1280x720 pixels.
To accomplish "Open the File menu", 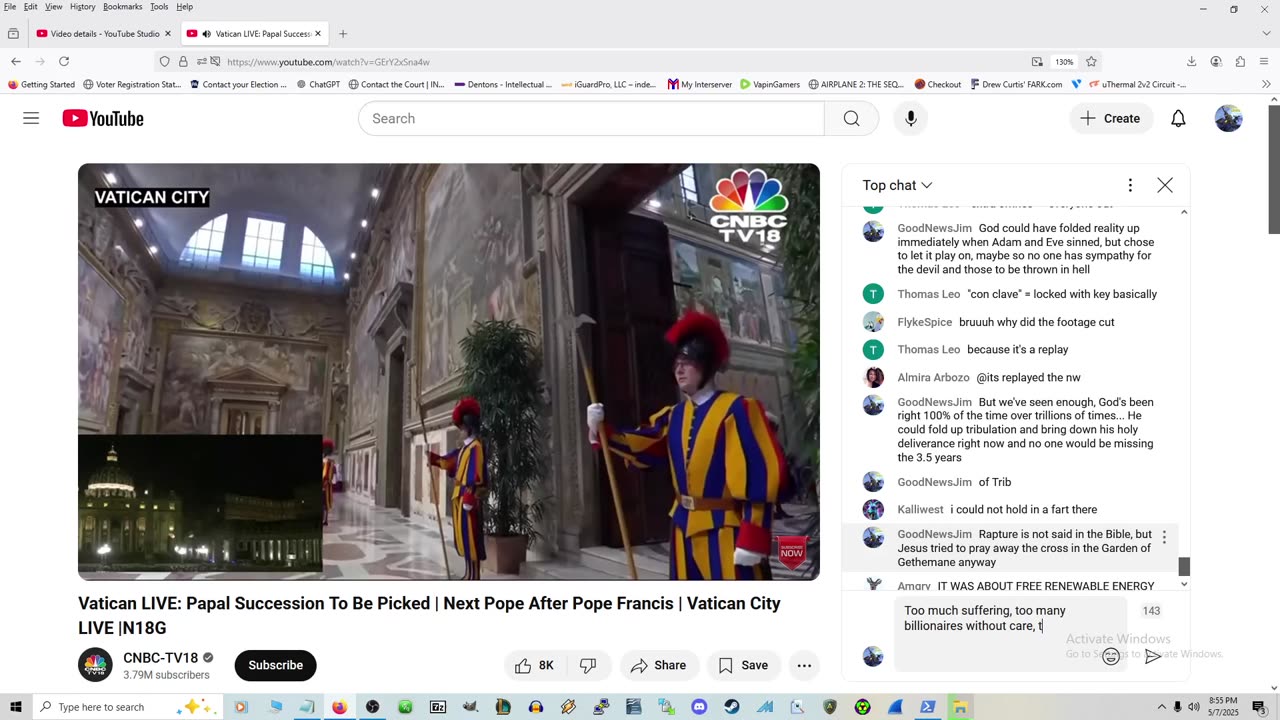I will point(10,7).
